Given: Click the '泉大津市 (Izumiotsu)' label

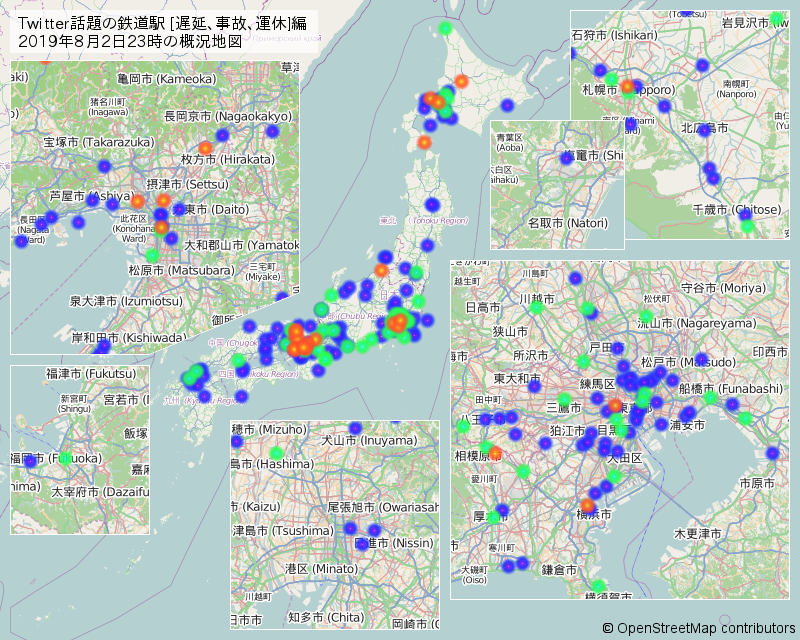Looking at the screenshot, I should pos(126,301).
